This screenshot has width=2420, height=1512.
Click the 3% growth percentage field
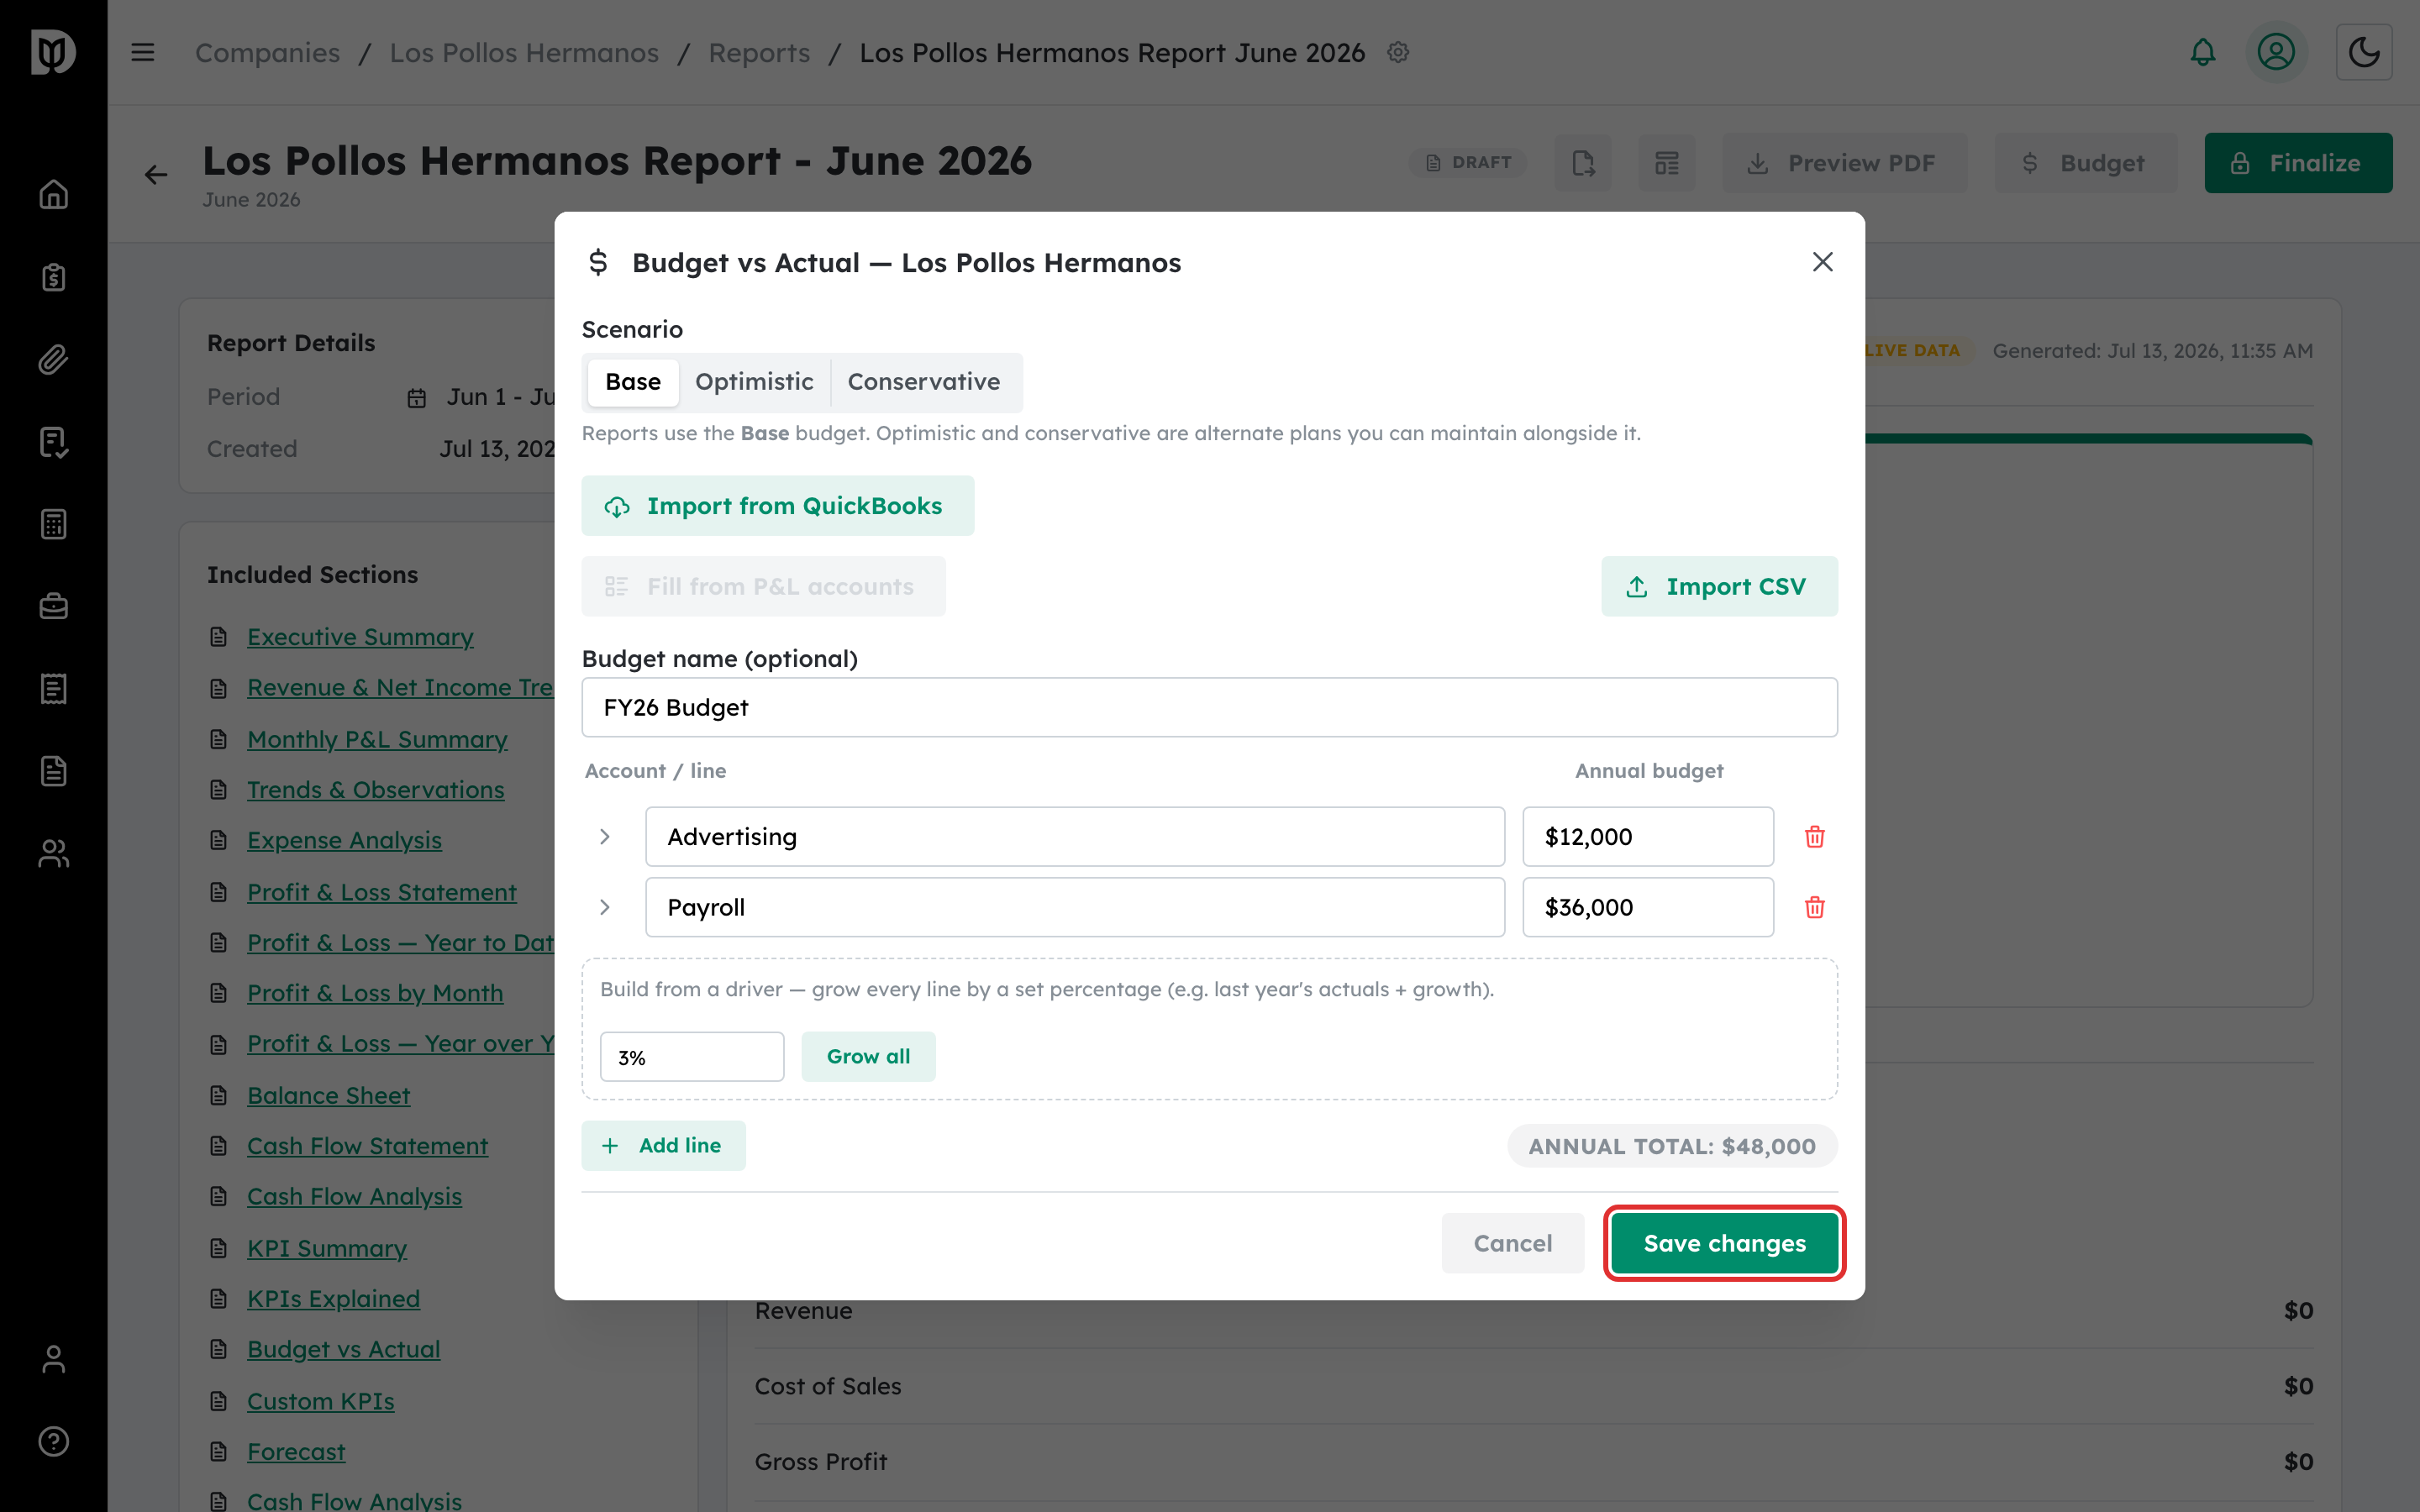click(x=692, y=1057)
